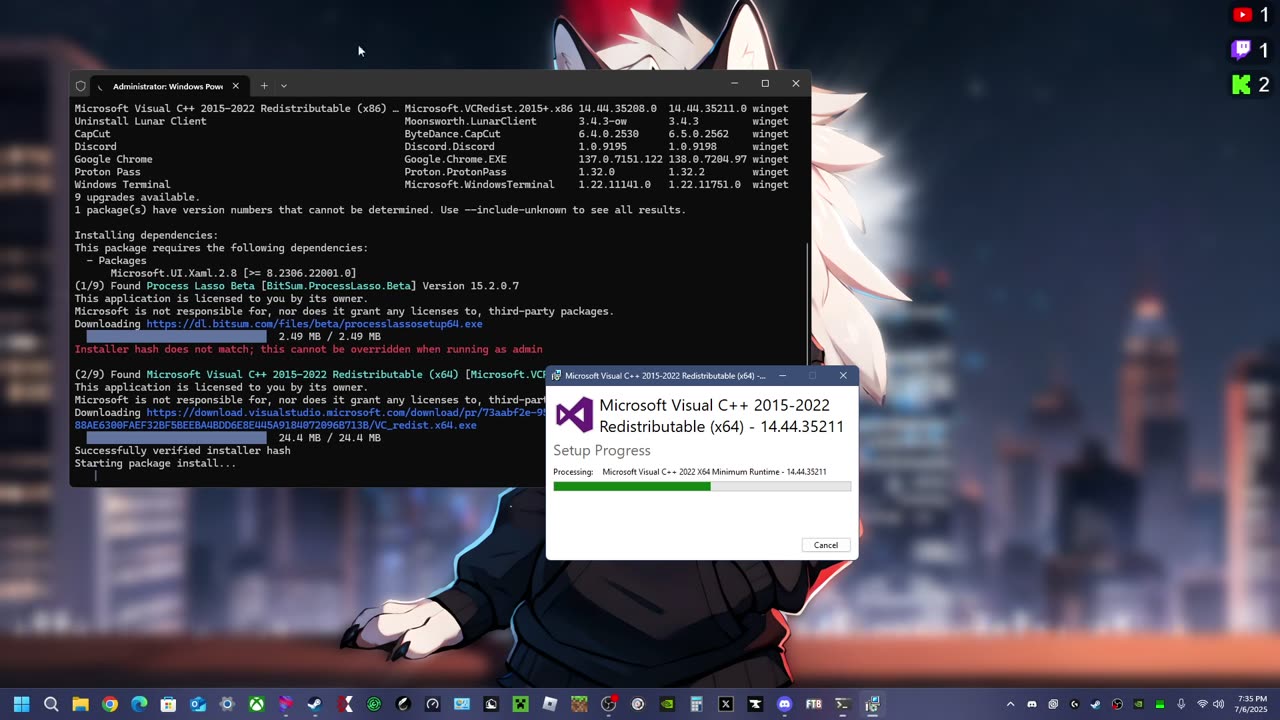Click the admin shield icon in the terminal title bar
1280x720 pixels.
pos(80,86)
